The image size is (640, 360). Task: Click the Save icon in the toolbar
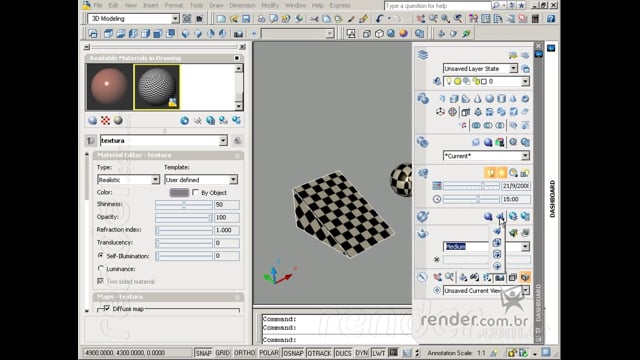tap(246, 19)
